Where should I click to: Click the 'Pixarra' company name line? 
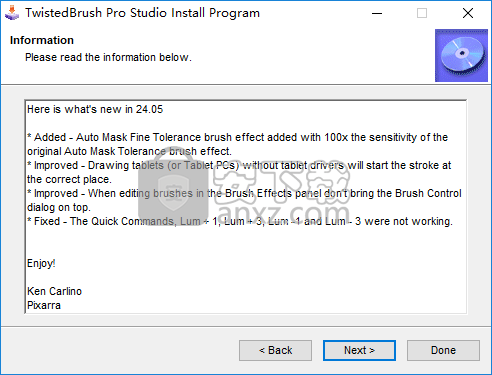click(44, 305)
